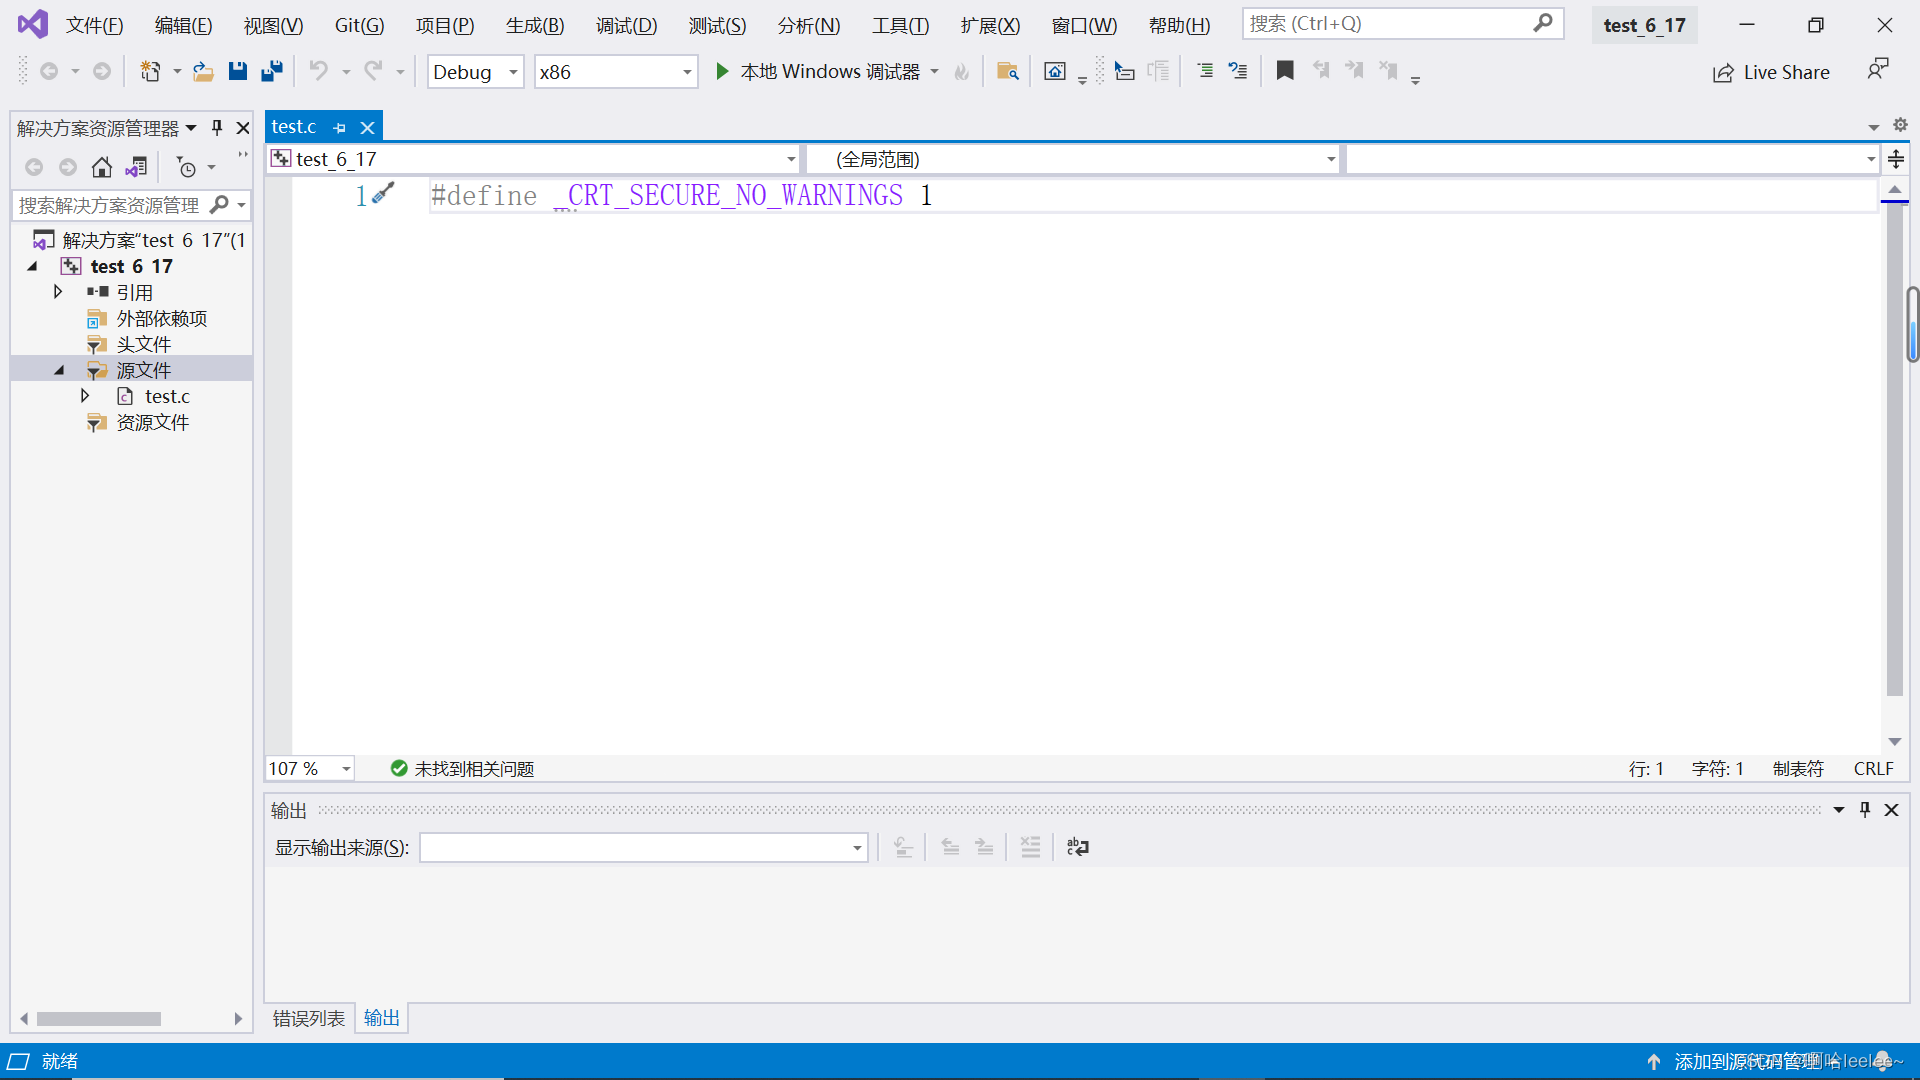The height and width of the screenshot is (1080, 1920).
Task: Click the comment out selected lines icon
Action: coord(1205,71)
